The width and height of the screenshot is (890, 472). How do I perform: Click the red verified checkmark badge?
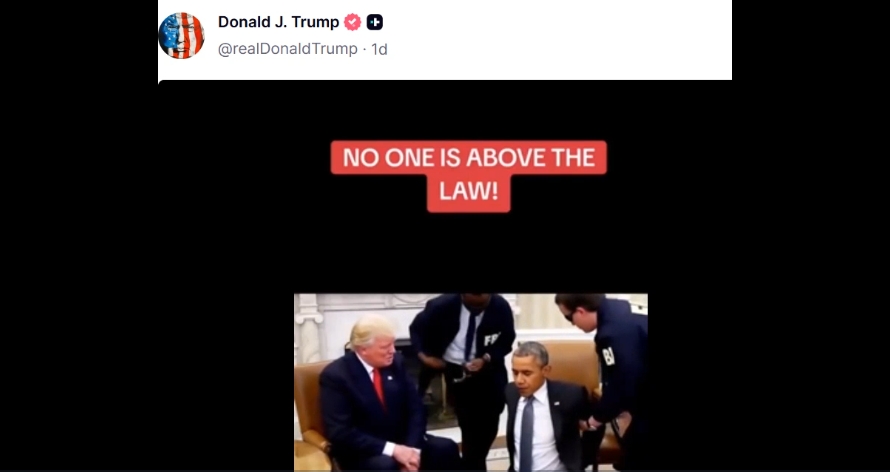[x=352, y=22]
